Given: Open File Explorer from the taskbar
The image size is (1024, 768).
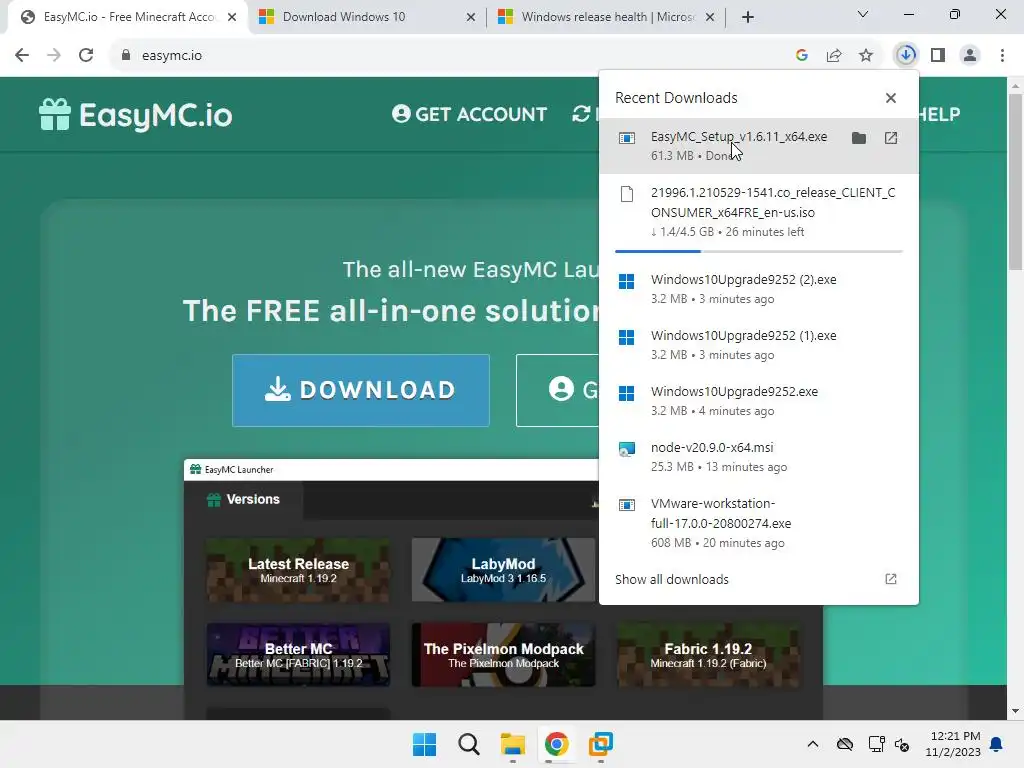Looking at the screenshot, I should click(513, 744).
